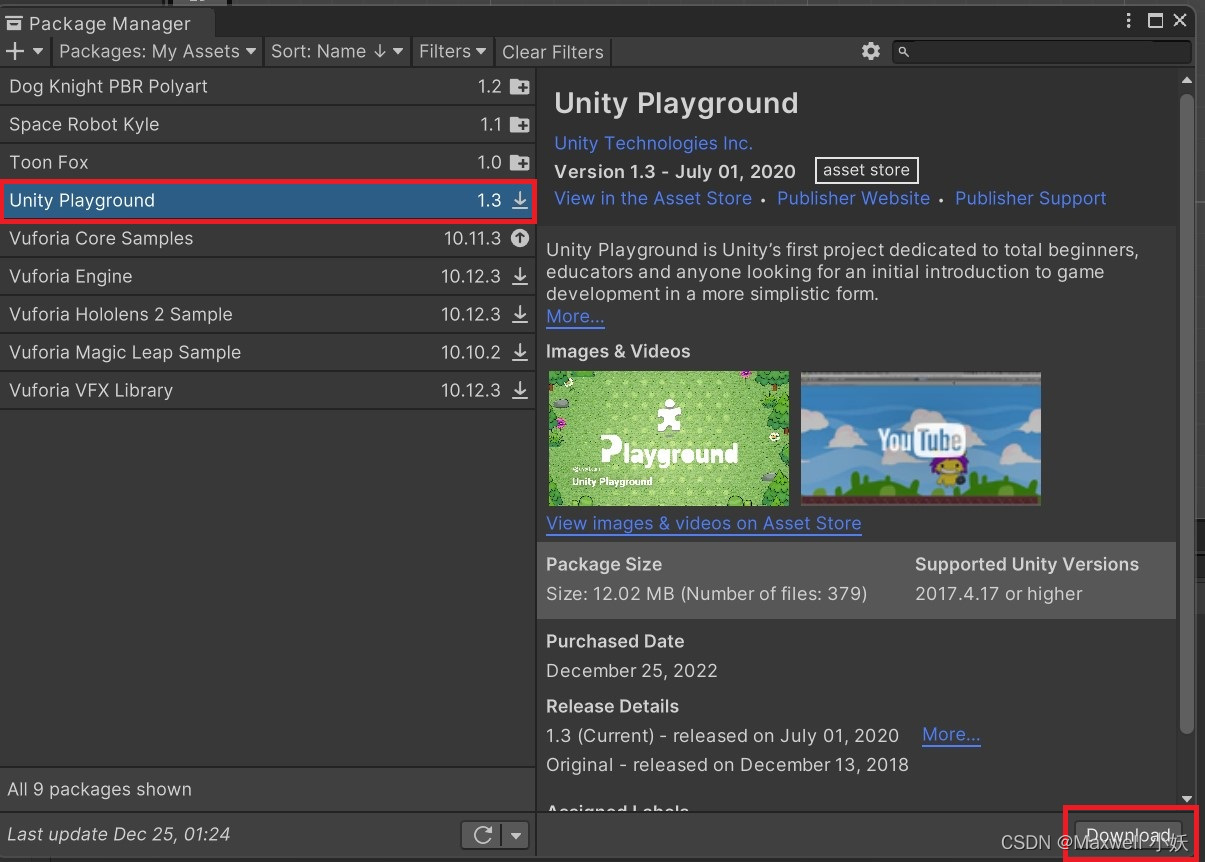
Task: Open Package Manager settings gear
Action: click(x=871, y=51)
